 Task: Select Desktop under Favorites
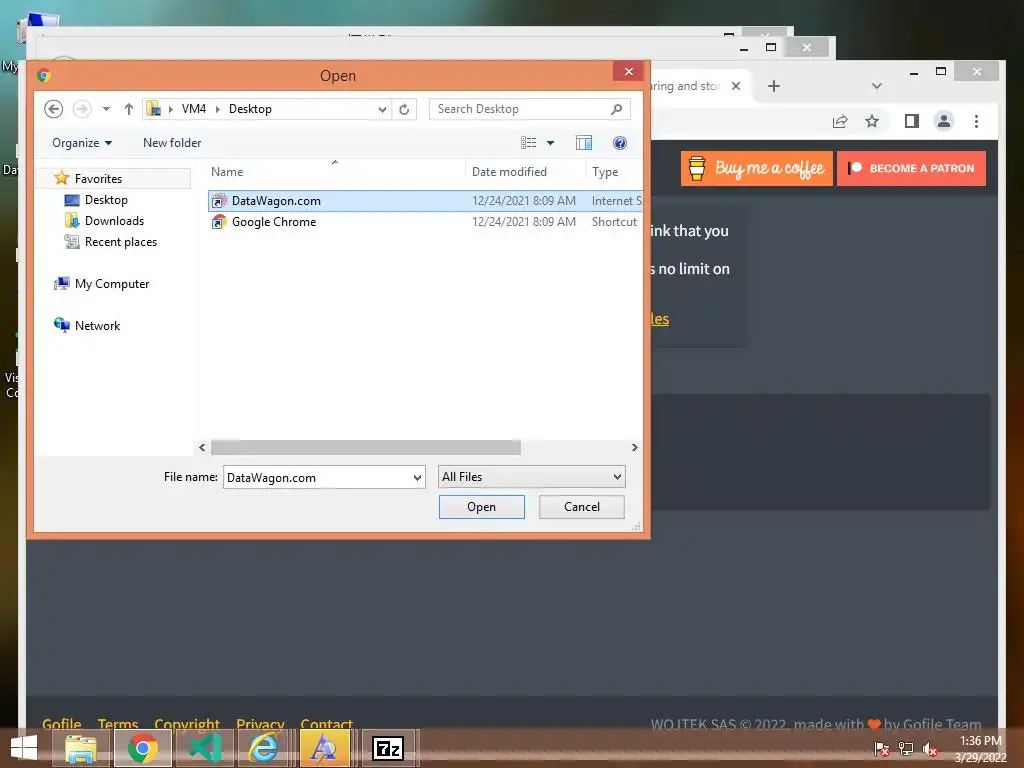106,200
